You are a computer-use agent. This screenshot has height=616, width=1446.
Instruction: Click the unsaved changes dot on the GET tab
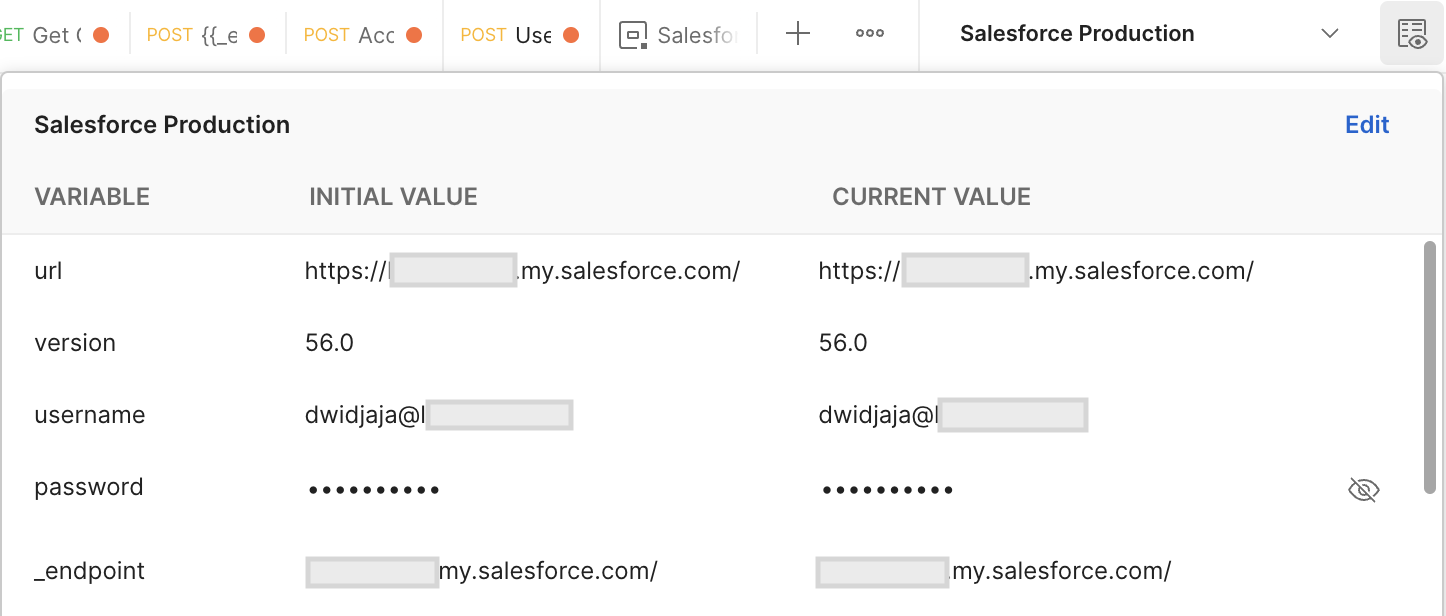[99, 33]
